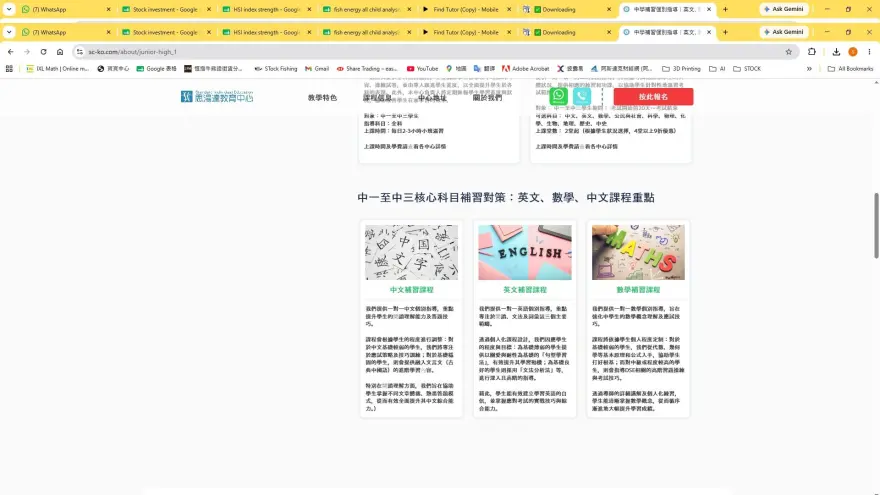
Task: Click the ENGLISH course thumbnail
Action: coord(525,253)
